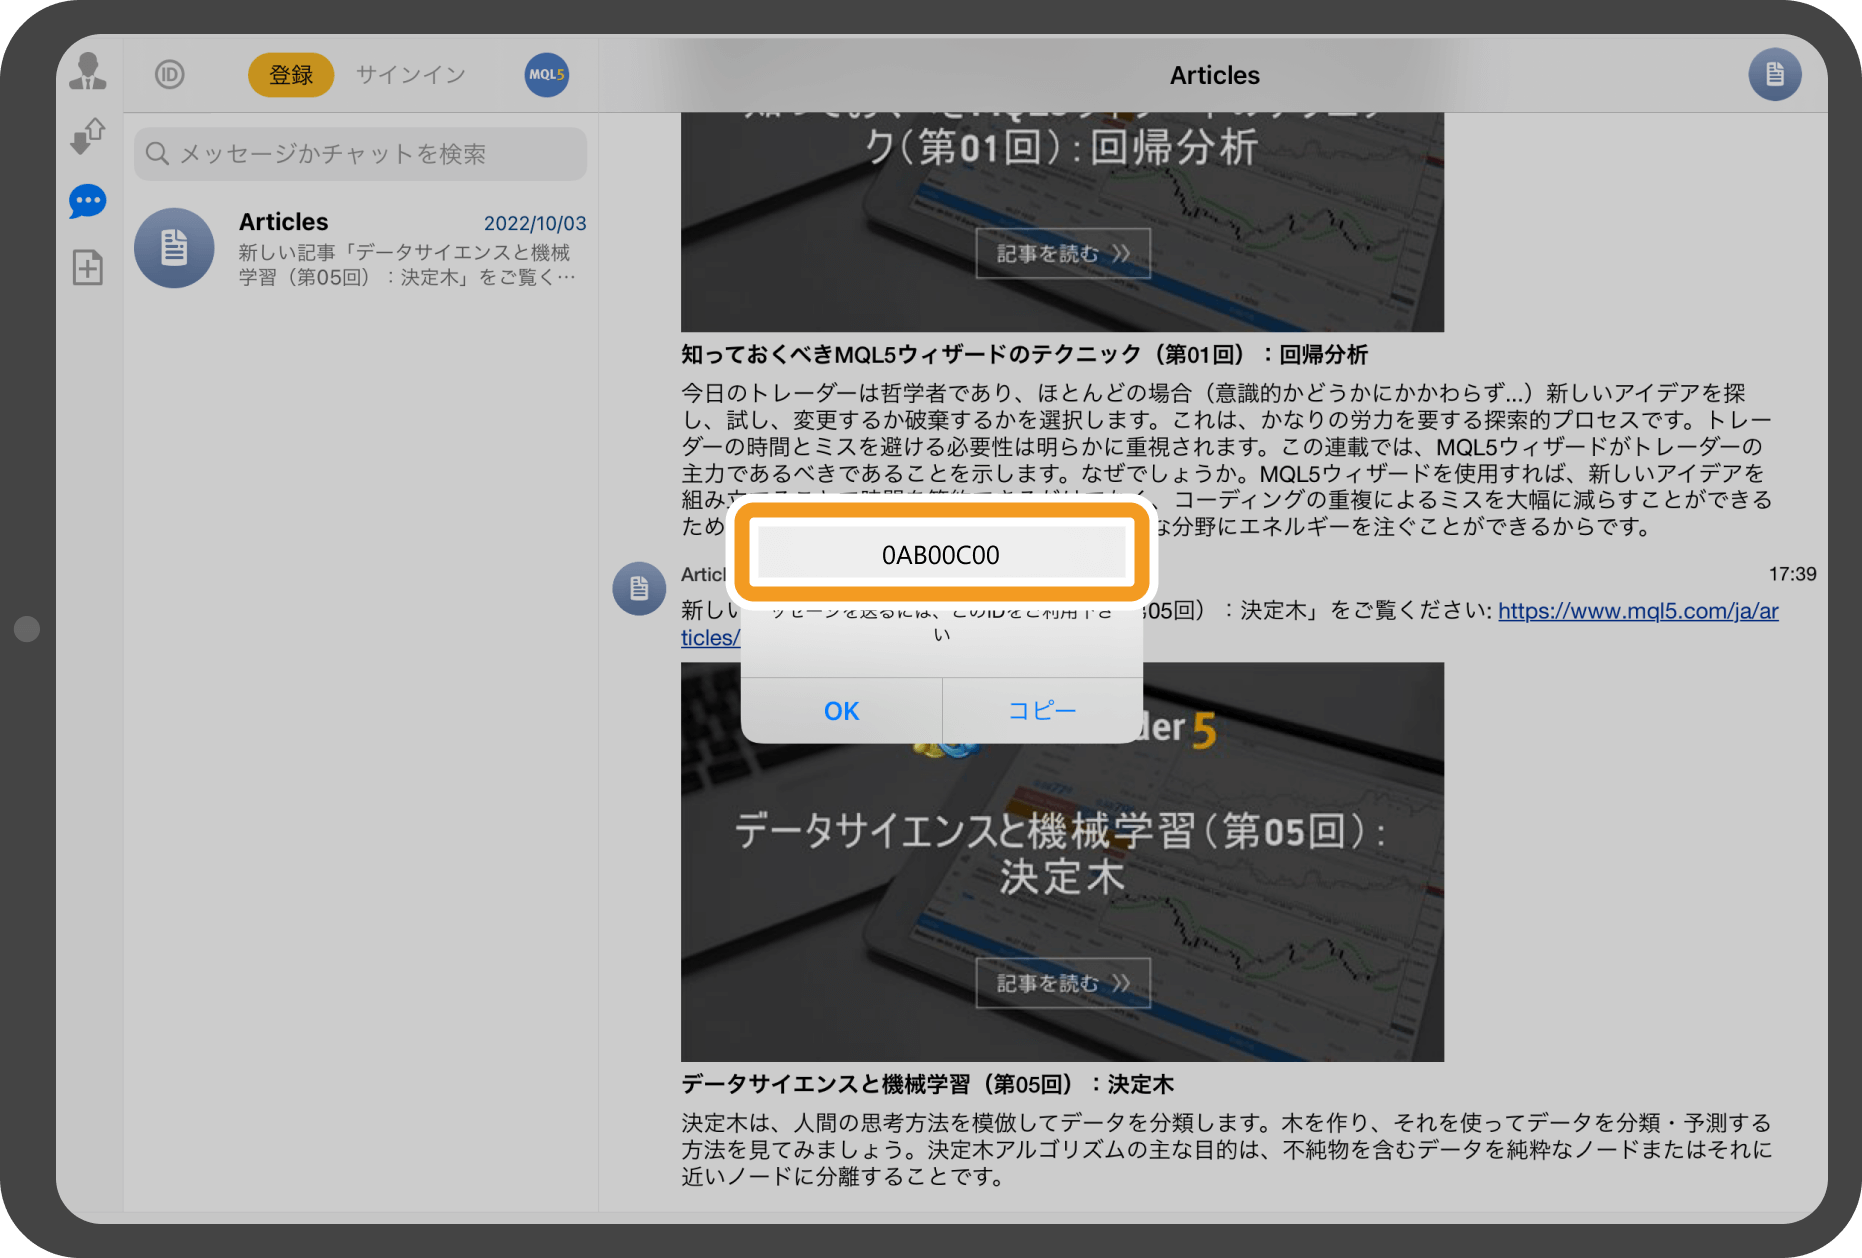1862x1258 pixels.
Task: Click コピー to copy the ID
Action: tap(1042, 710)
